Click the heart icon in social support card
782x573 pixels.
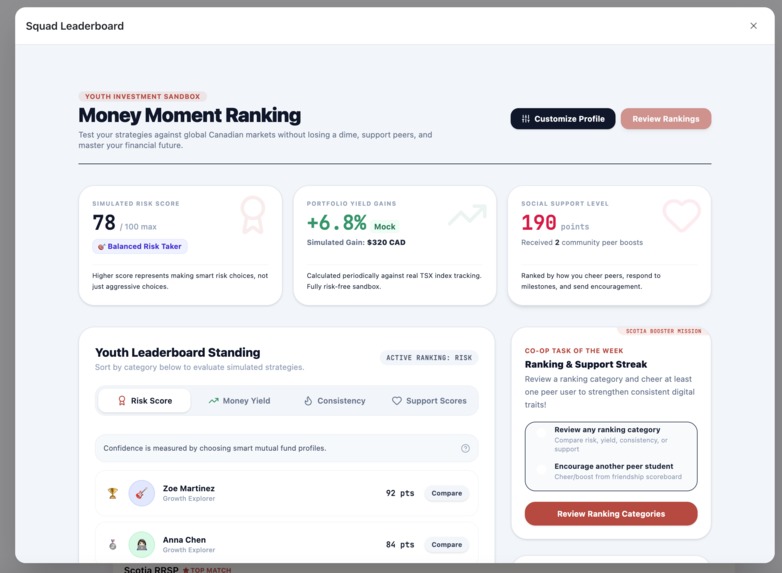681,215
